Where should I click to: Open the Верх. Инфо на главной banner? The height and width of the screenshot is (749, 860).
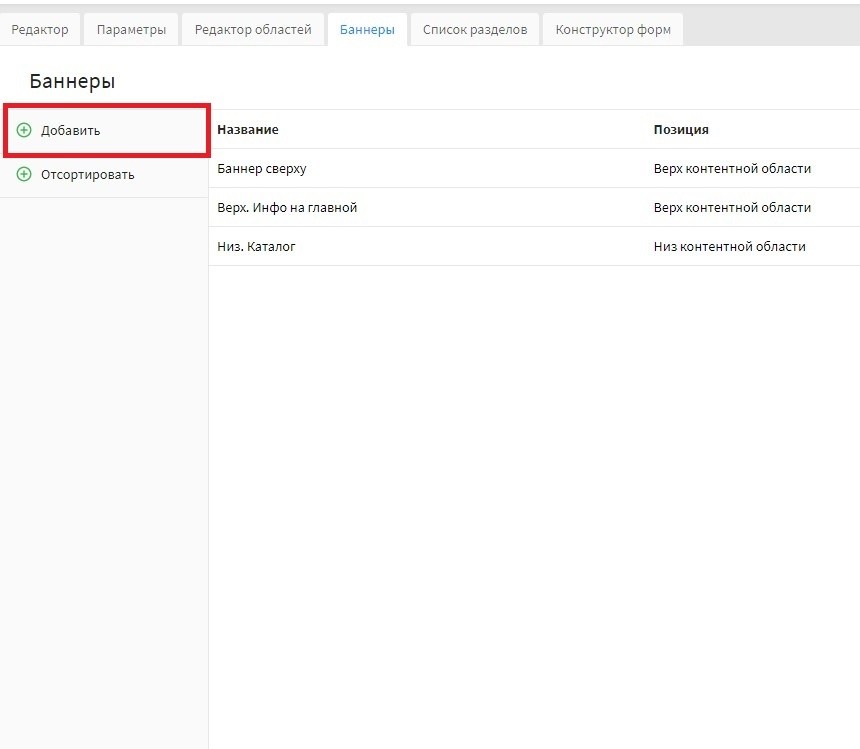click(287, 208)
